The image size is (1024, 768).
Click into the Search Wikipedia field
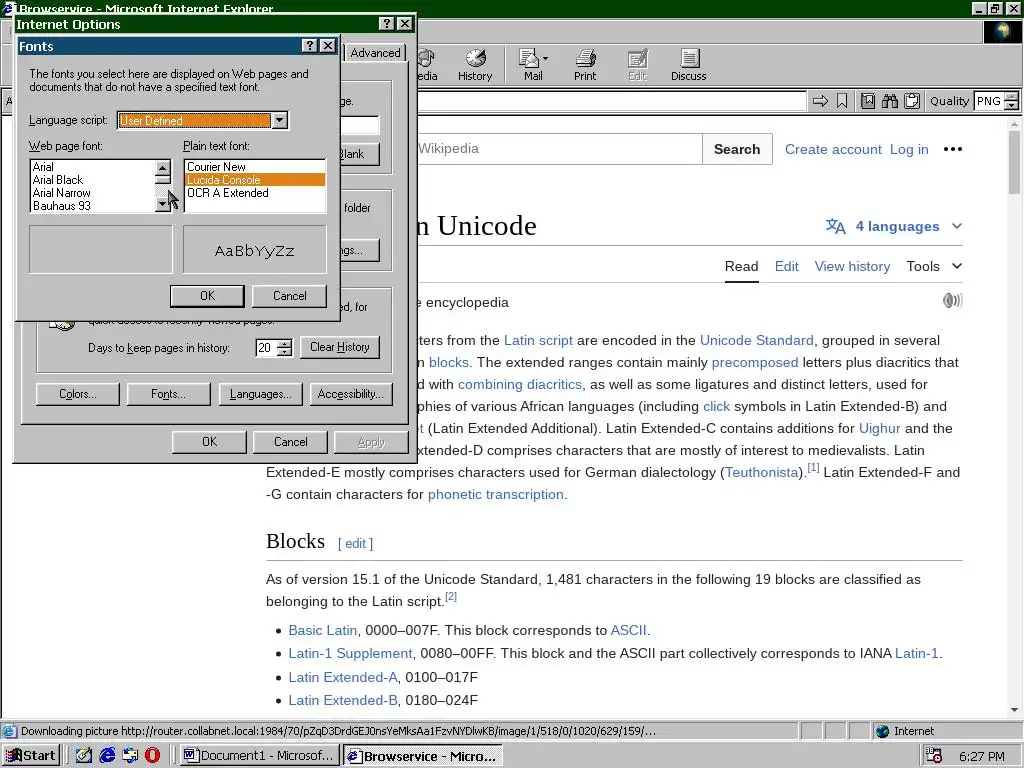point(558,149)
